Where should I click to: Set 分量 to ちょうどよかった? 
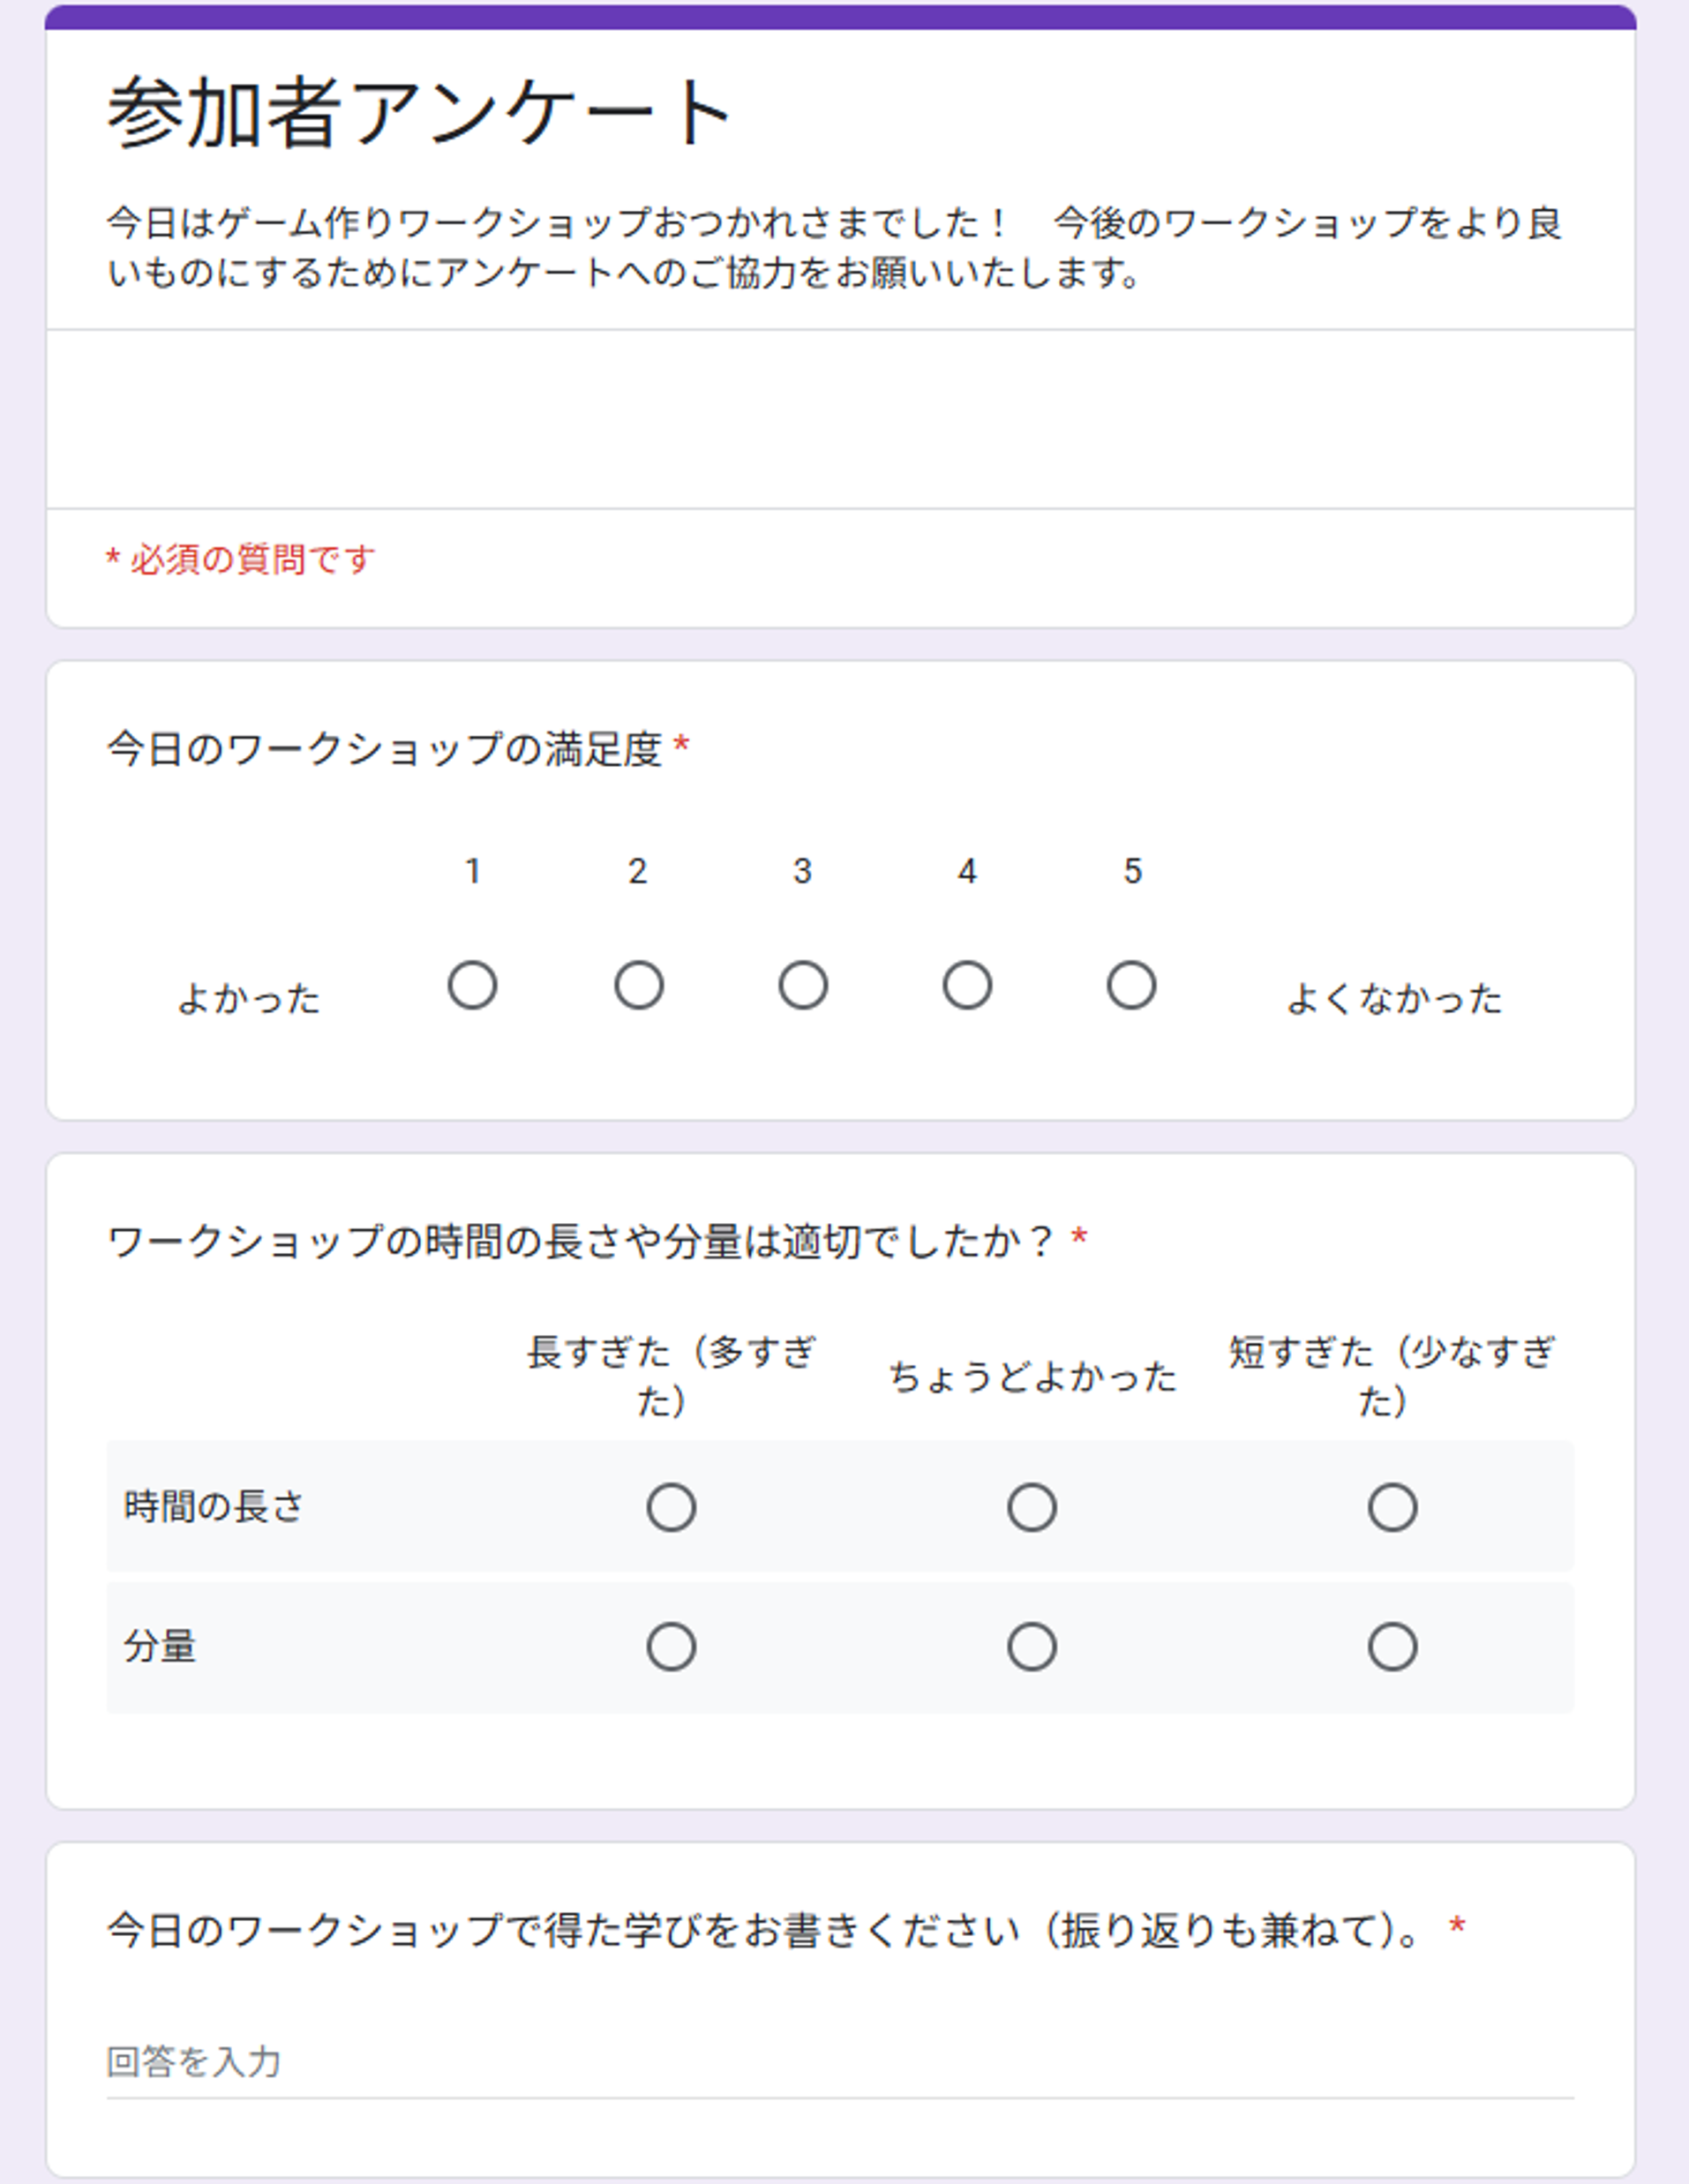coord(1032,1647)
